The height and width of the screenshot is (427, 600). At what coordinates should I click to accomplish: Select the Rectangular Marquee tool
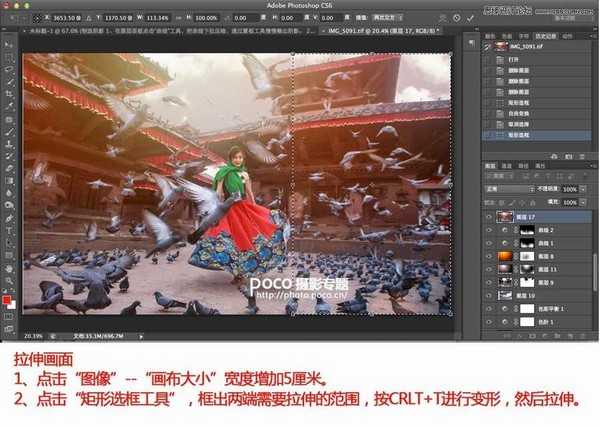[x=9, y=58]
